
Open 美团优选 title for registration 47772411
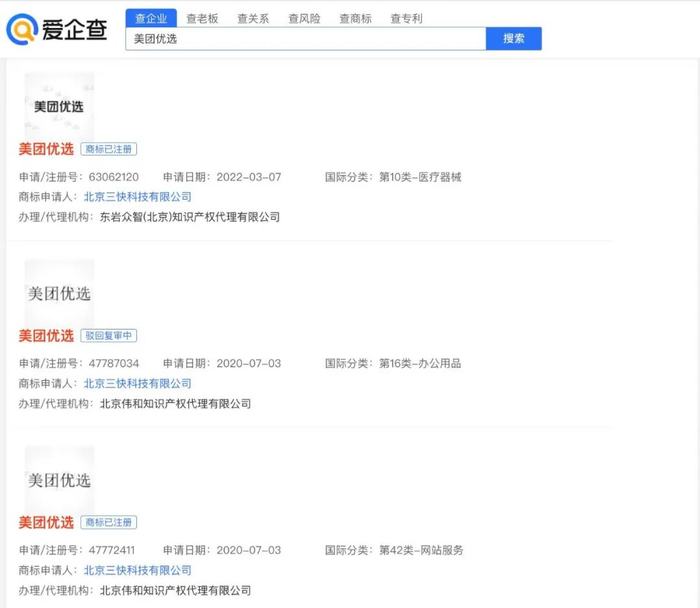46,523
